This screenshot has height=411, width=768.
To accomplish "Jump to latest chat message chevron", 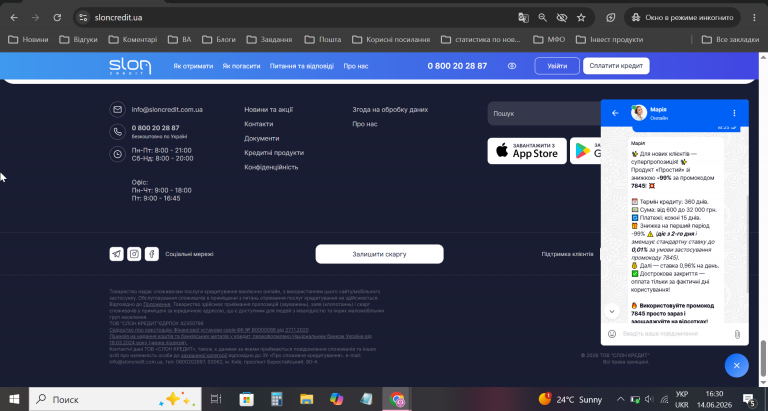I will click(x=612, y=311).
